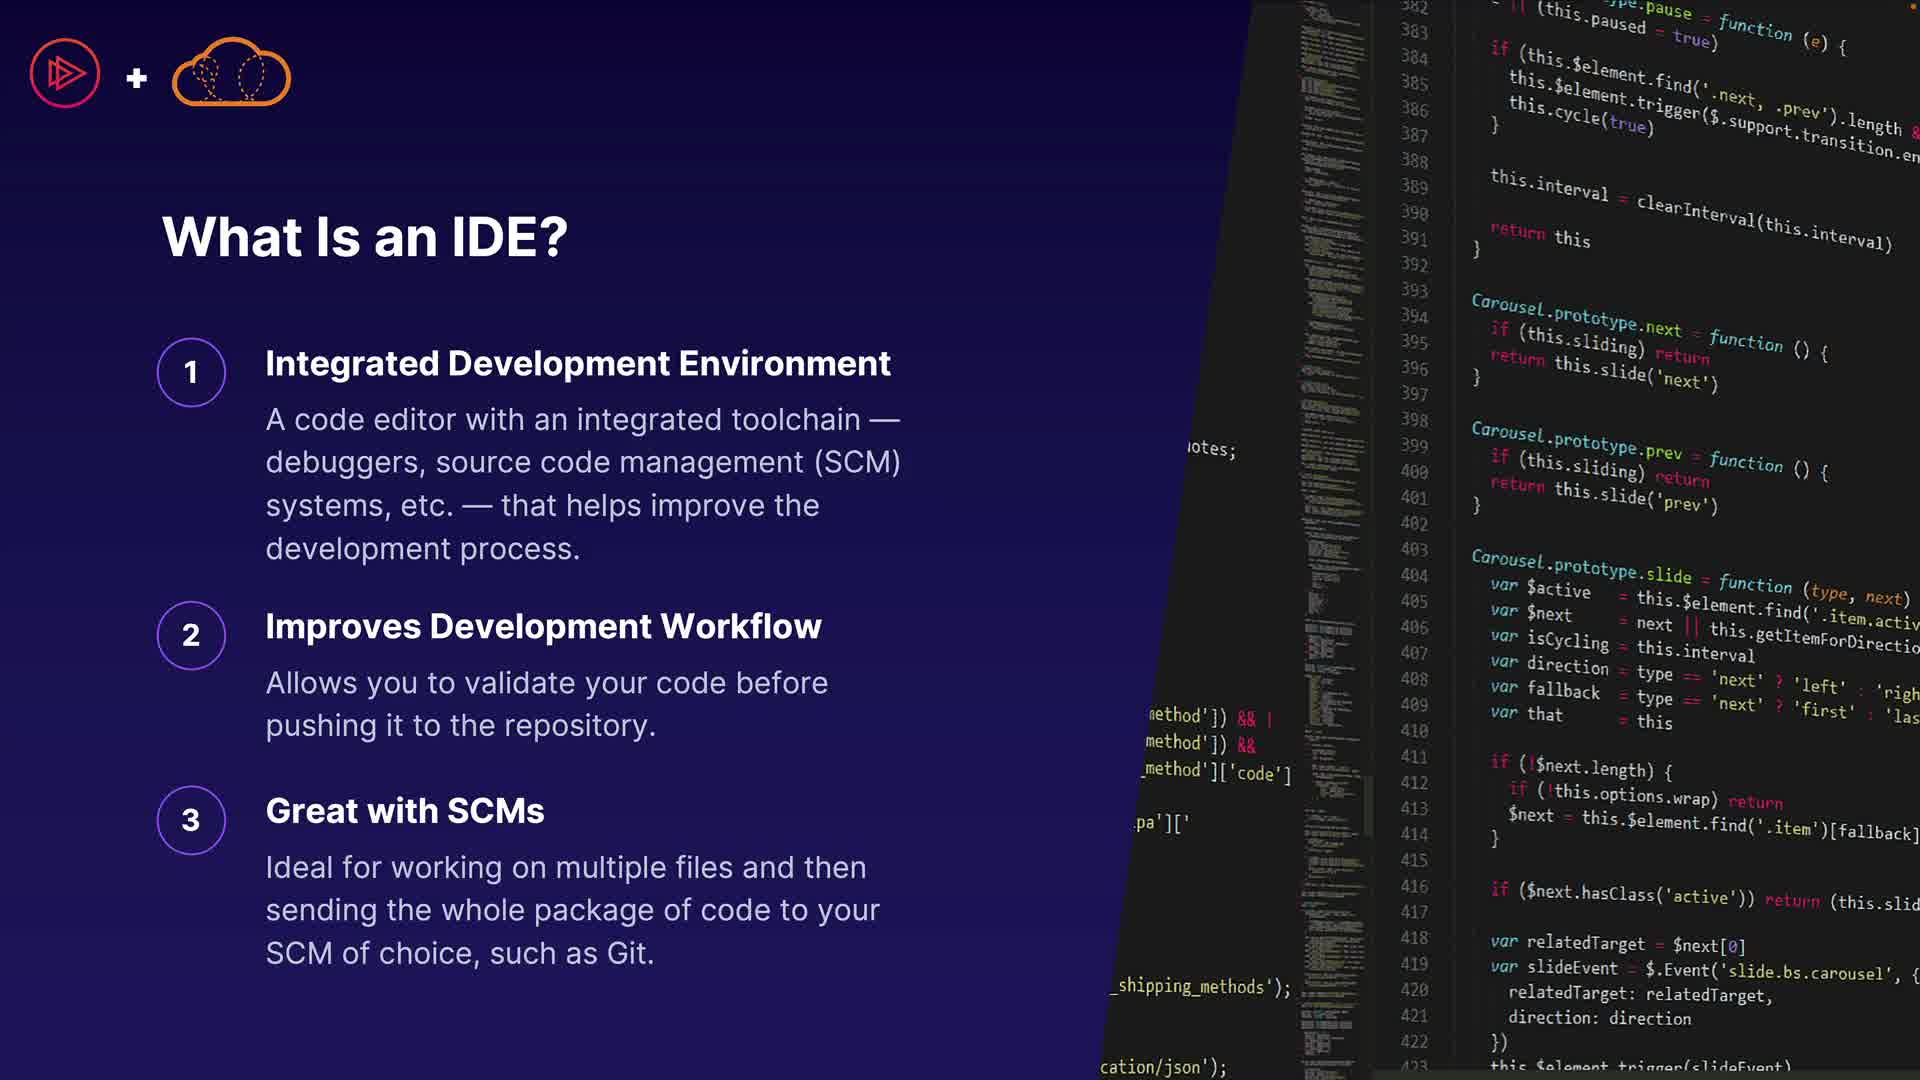
Task: Select the 'Improves Development Workflow' heading
Action: 543,627
